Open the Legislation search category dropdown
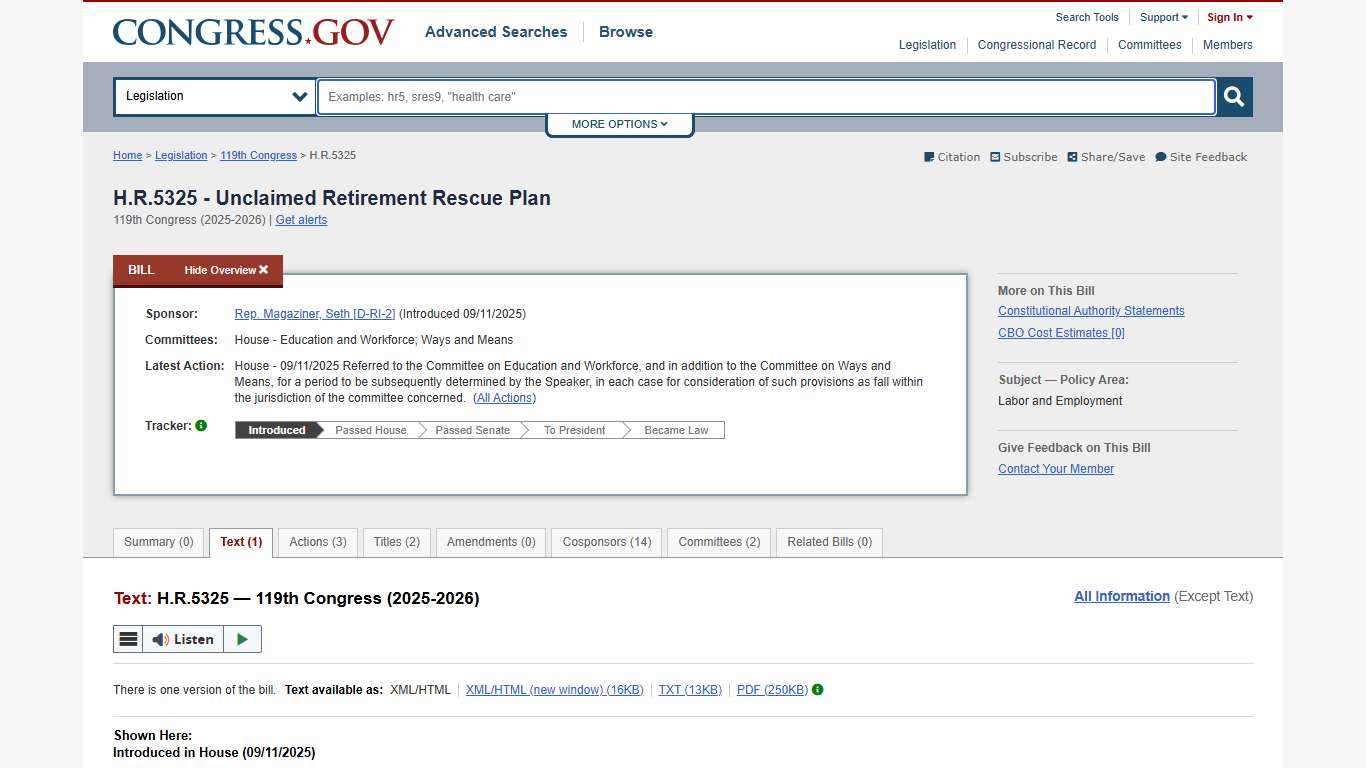This screenshot has width=1366, height=768. (x=214, y=96)
